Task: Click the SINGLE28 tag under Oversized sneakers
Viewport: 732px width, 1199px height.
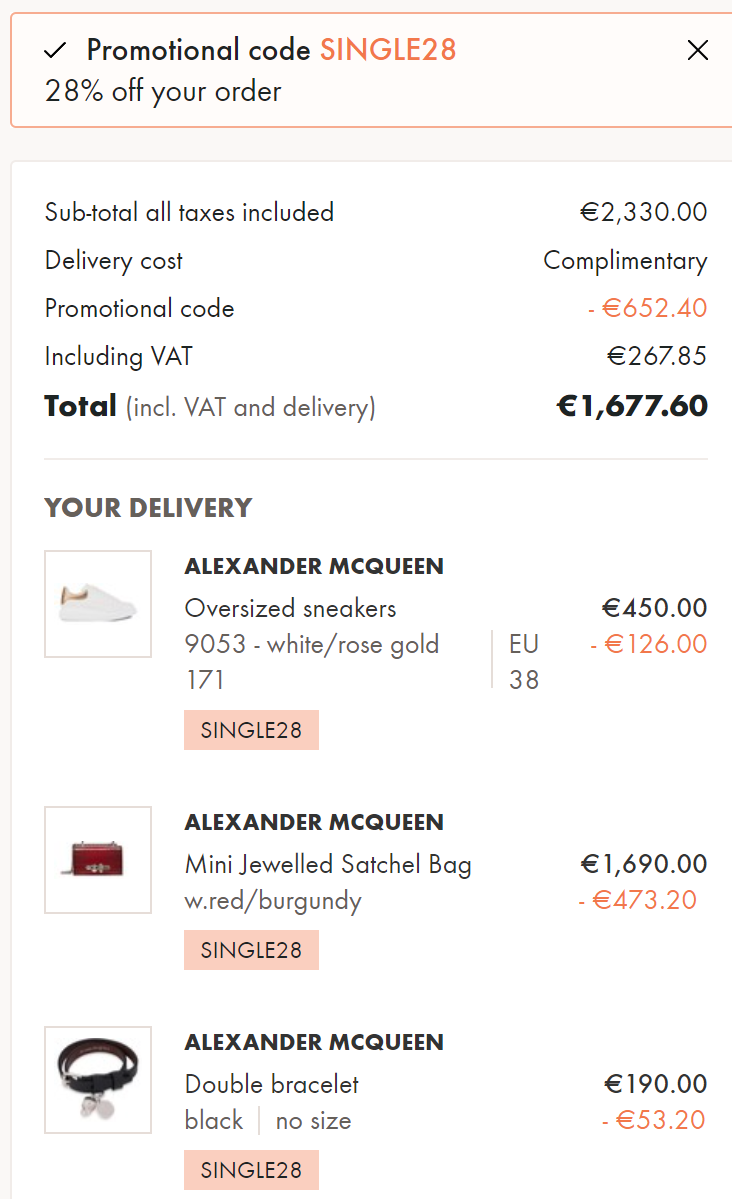Action: click(x=251, y=730)
